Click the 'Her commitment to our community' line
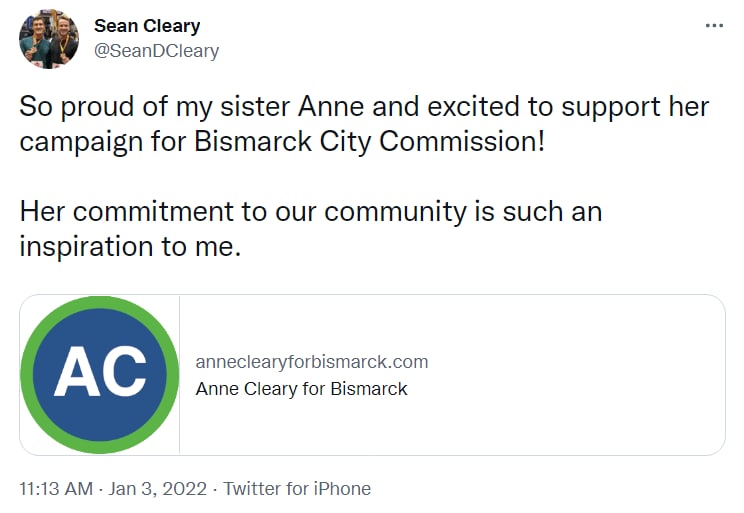Screen dimensions: 744x513 (x=311, y=211)
